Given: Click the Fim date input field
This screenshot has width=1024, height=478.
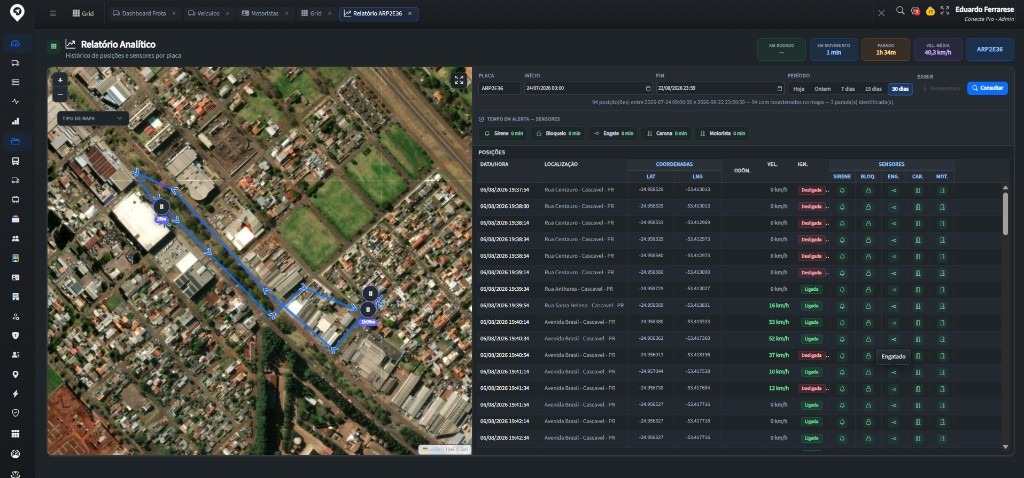Looking at the screenshot, I should [720, 88].
